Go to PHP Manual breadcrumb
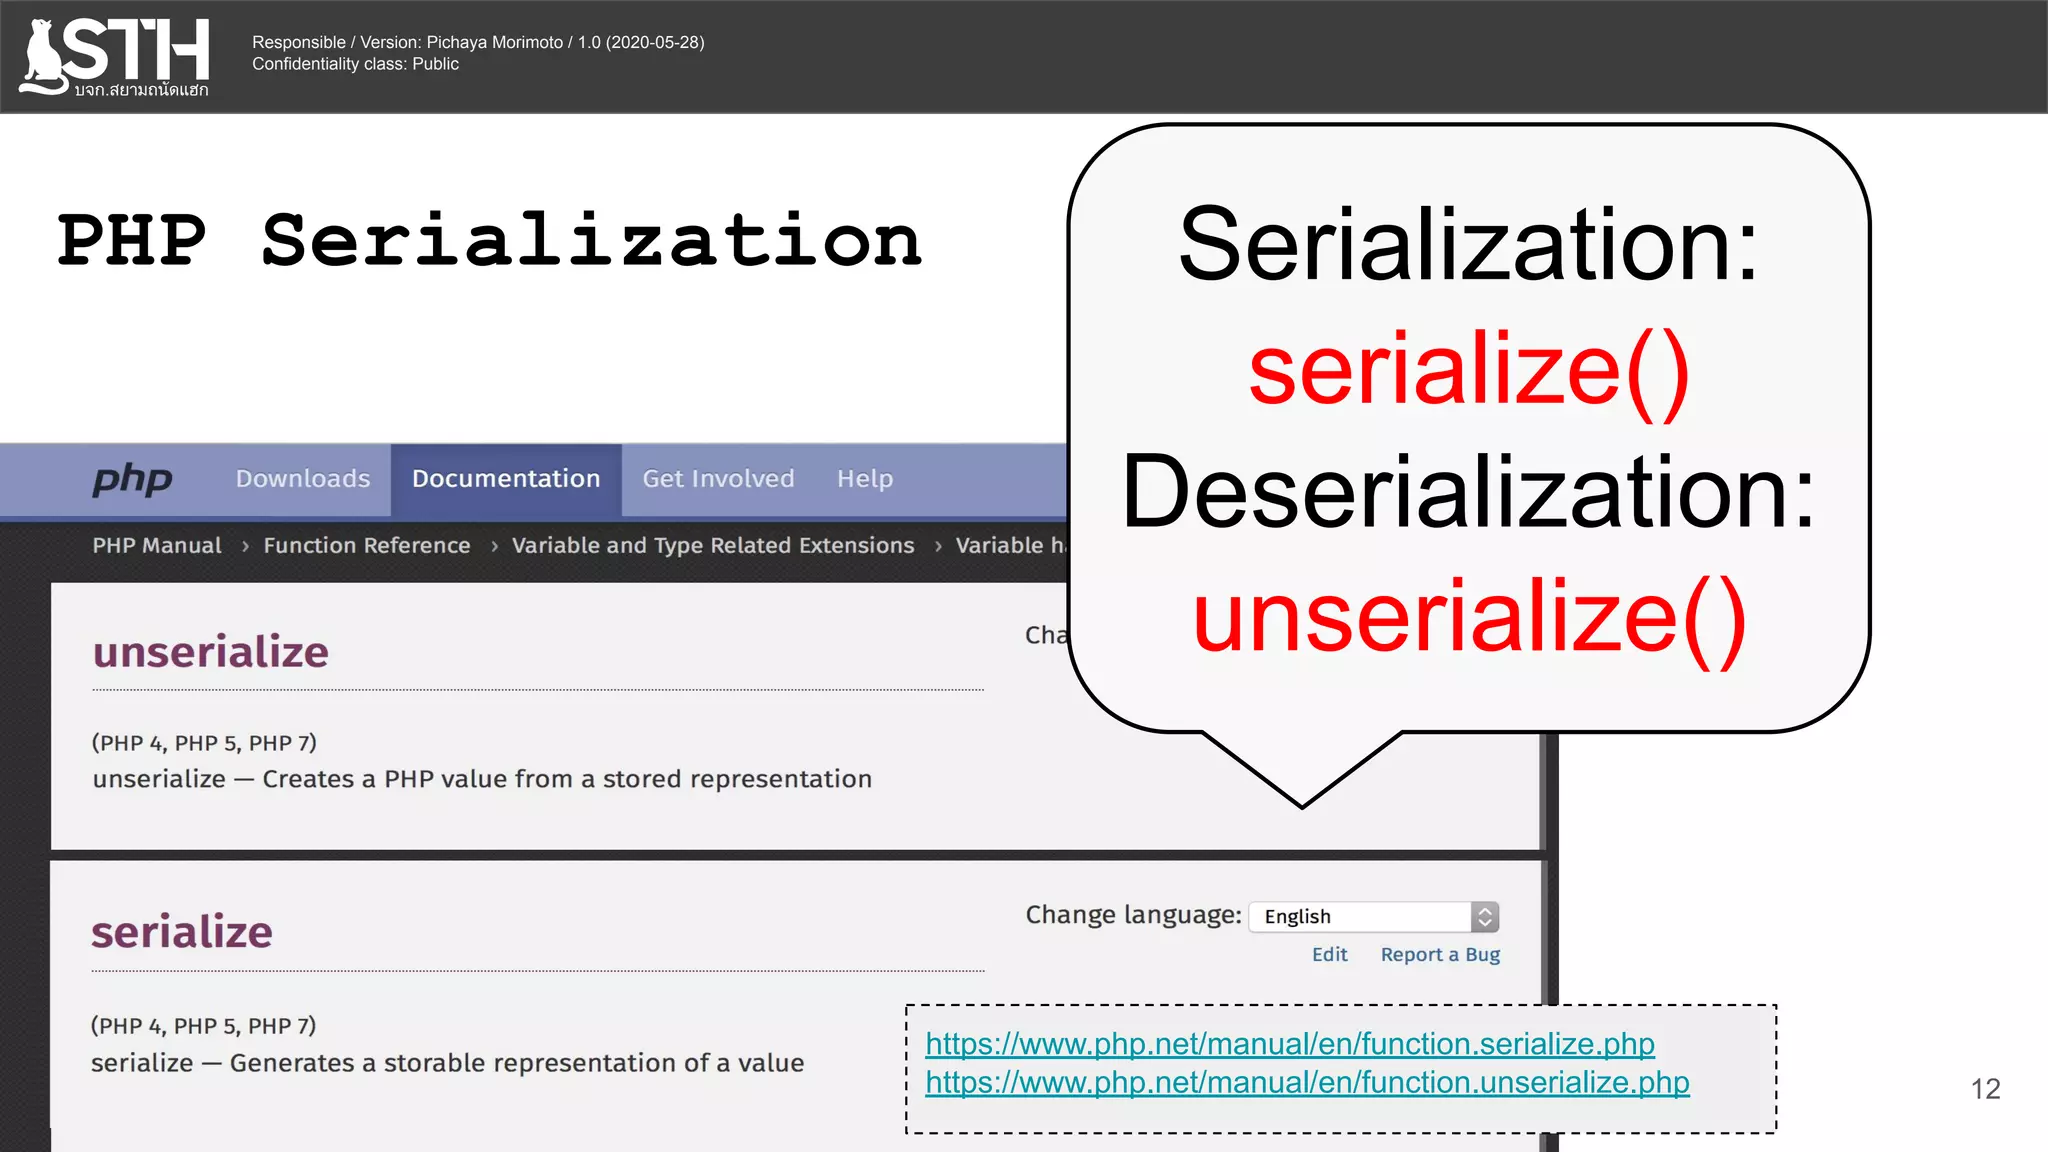 (157, 546)
